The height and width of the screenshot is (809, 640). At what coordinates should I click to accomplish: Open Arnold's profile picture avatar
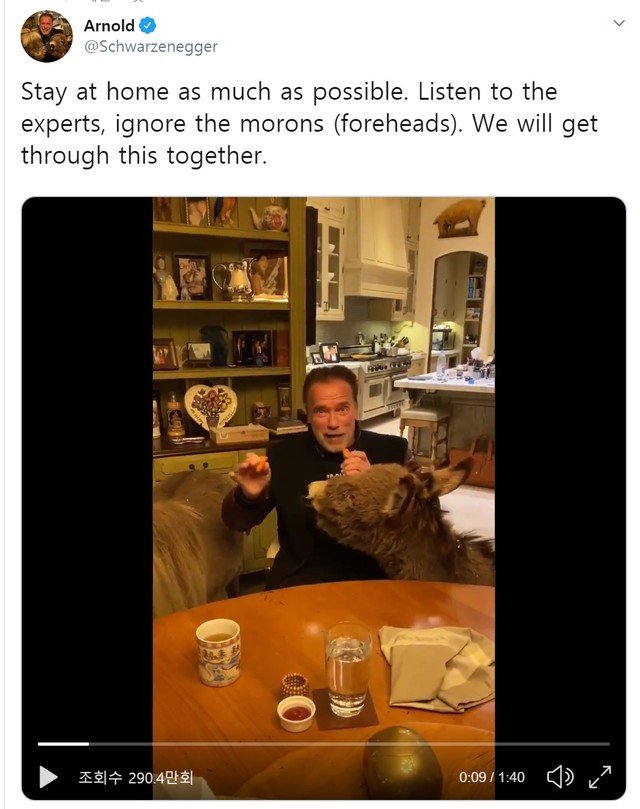[x=46, y=36]
